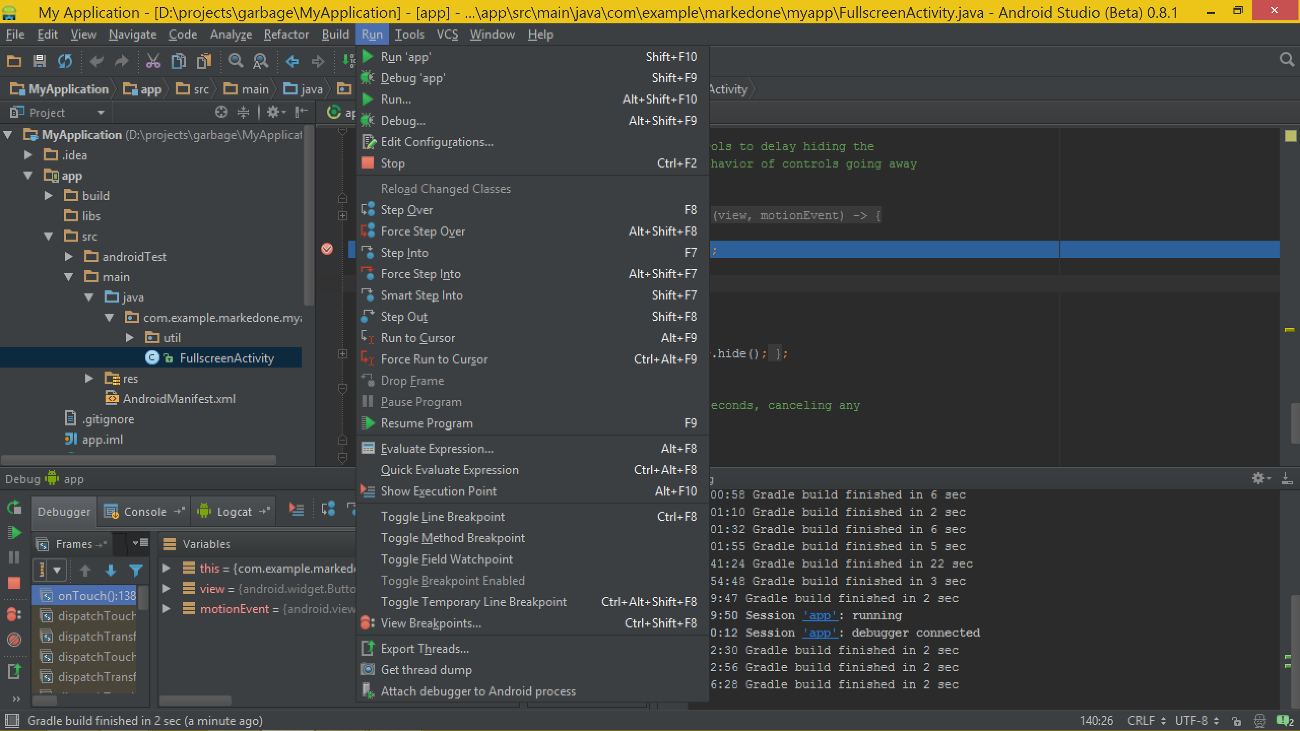The height and width of the screenshot is (731, 1300).
Task: Click the Find magnifier icon
Action: [235, 61]
